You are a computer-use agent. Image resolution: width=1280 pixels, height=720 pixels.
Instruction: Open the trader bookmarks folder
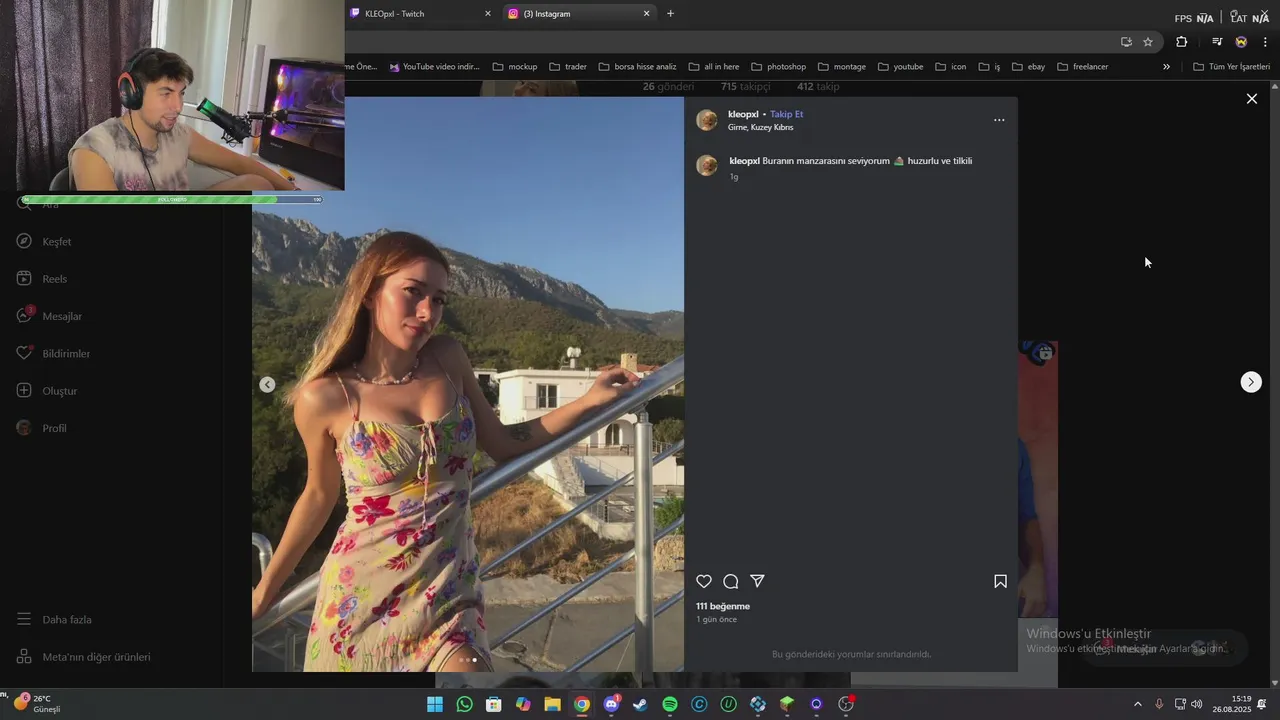pos(568,67)
